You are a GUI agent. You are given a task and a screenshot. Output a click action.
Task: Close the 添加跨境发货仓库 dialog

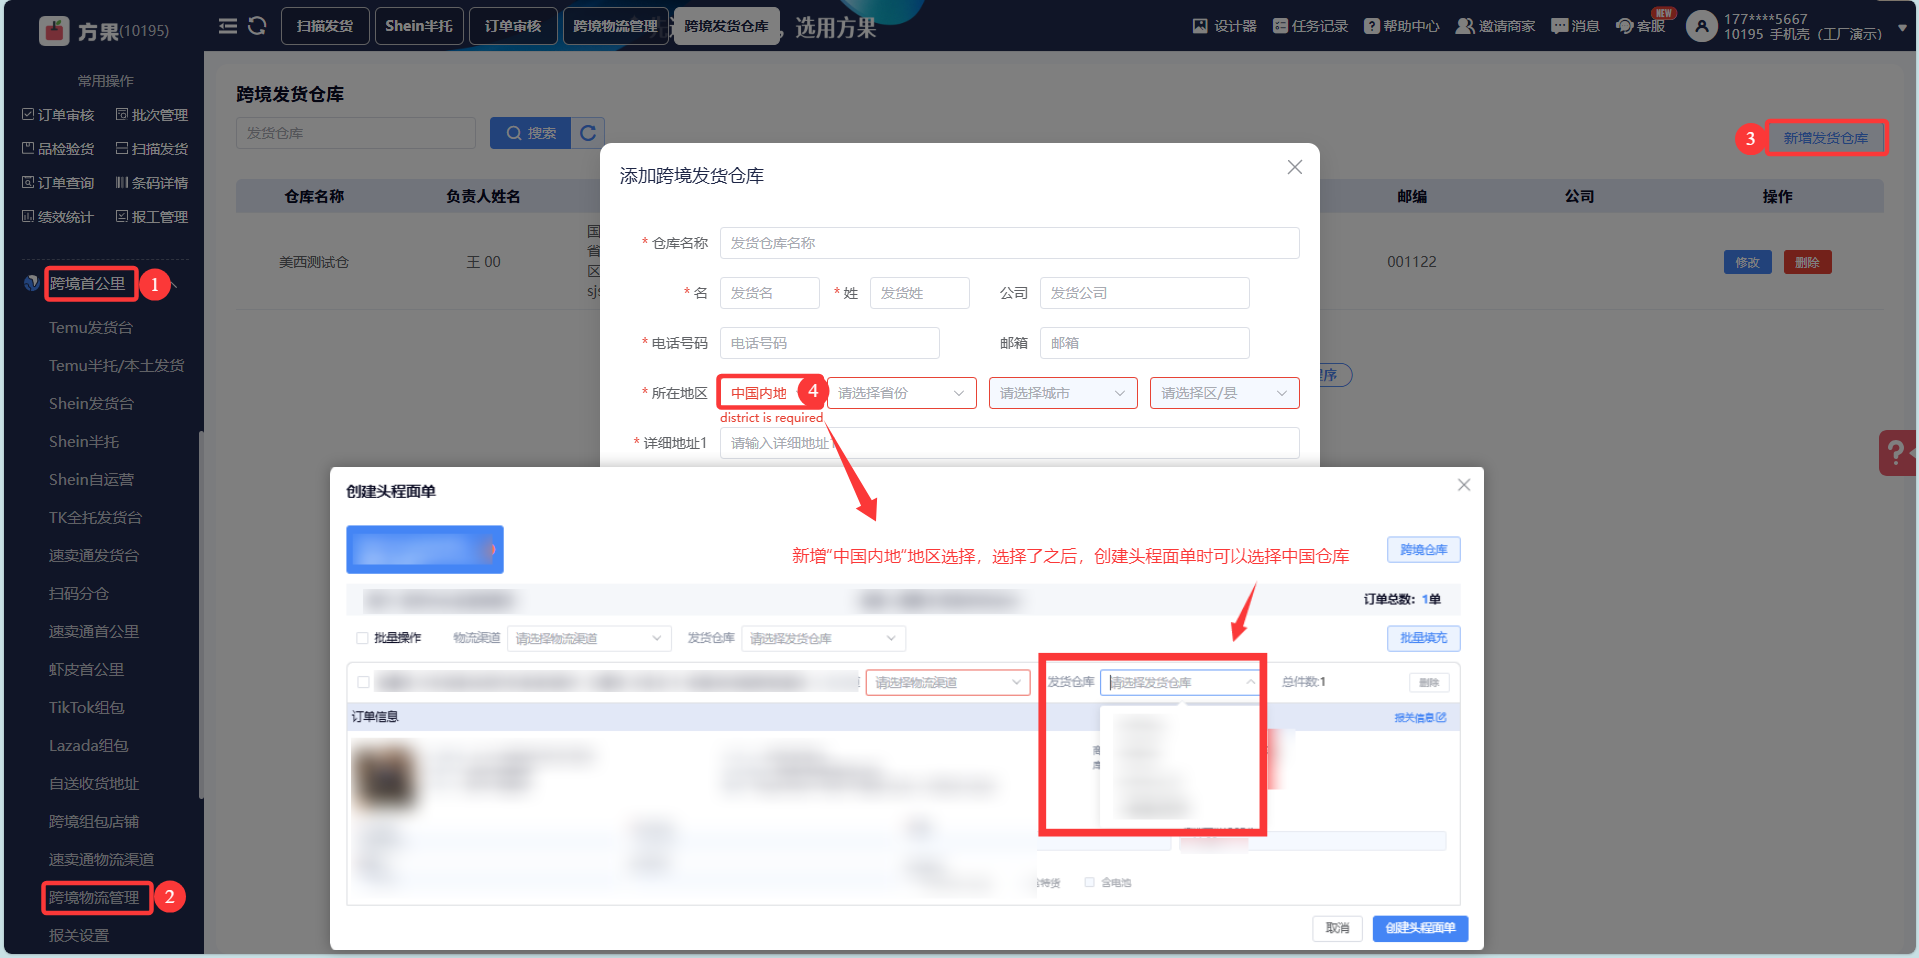[x=1295, y=167]
